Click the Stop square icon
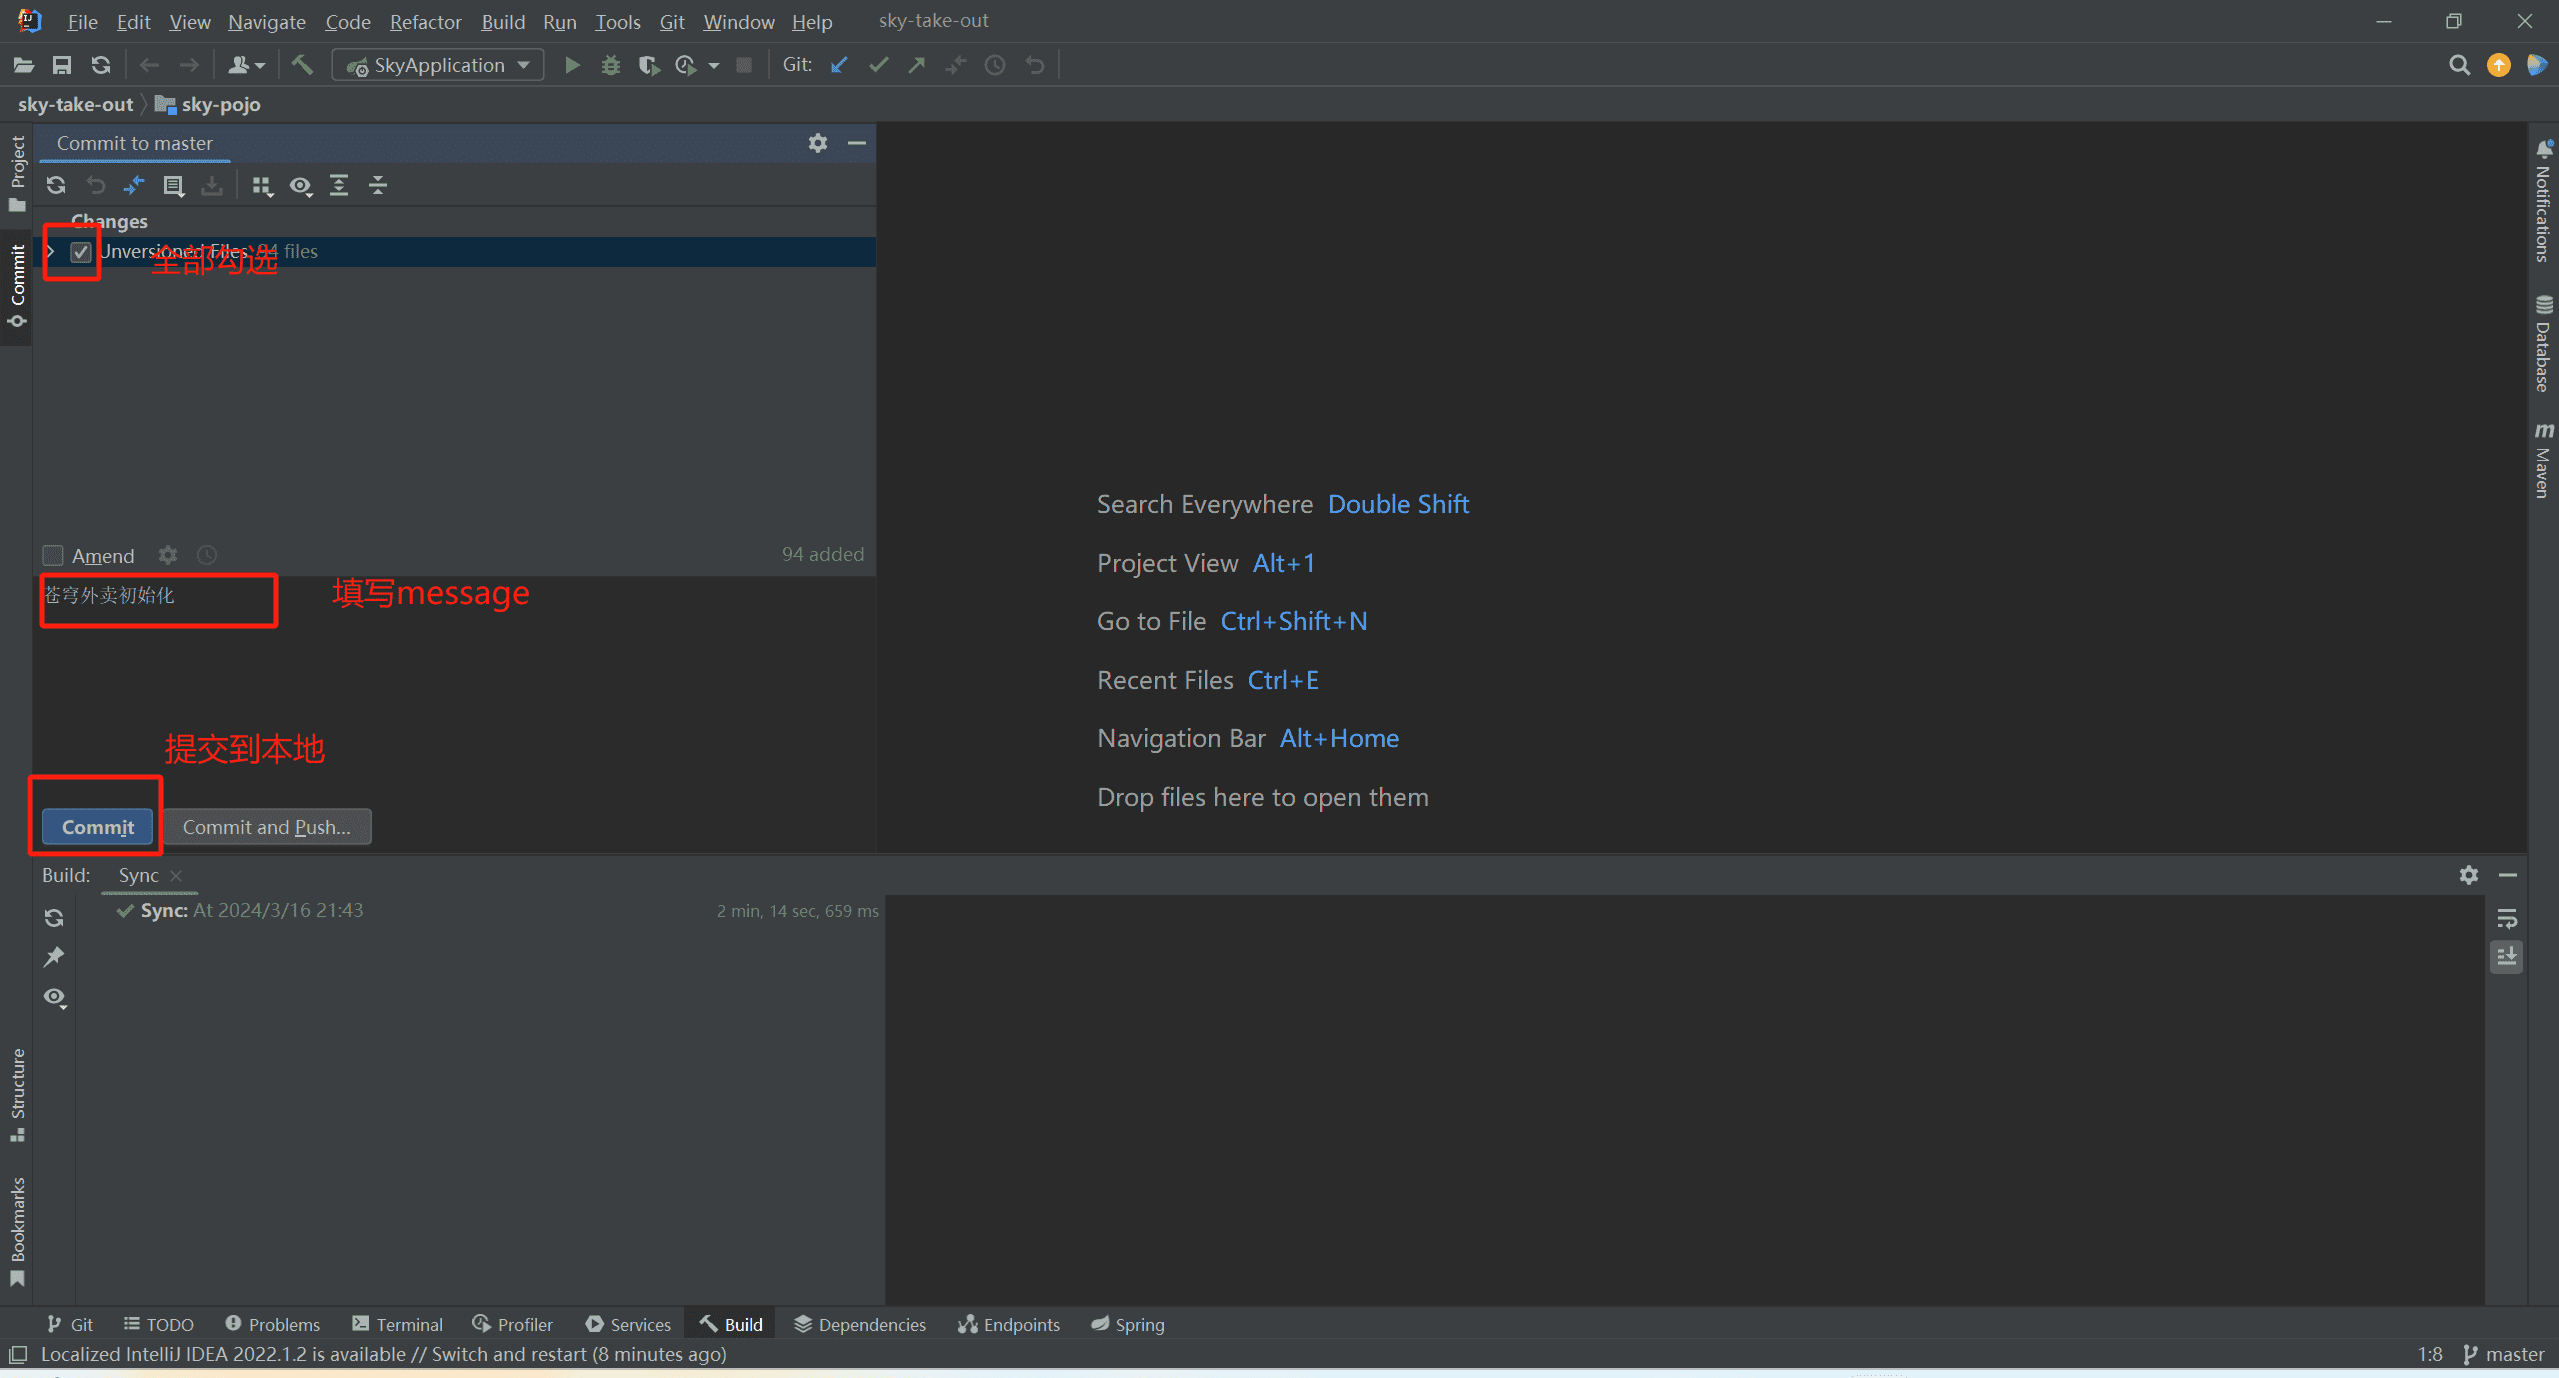 coord(743,65)
